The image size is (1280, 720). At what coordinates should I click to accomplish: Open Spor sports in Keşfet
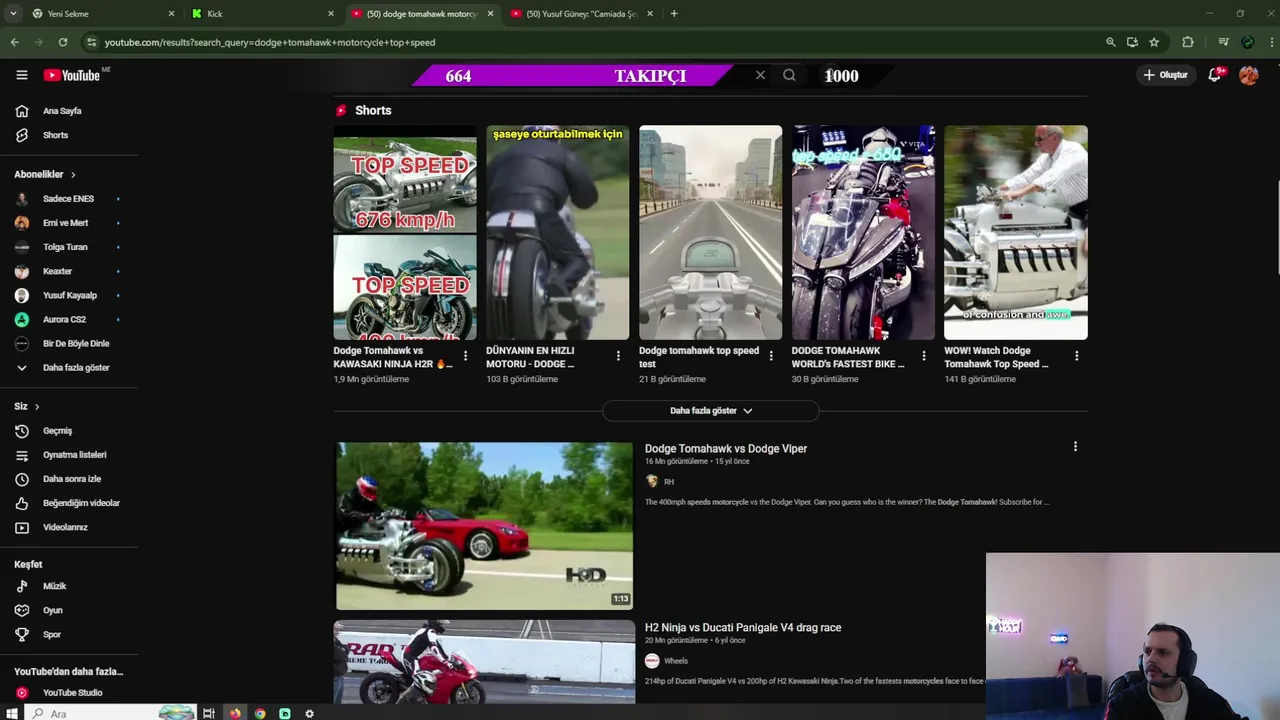click(x=51, y=634)
